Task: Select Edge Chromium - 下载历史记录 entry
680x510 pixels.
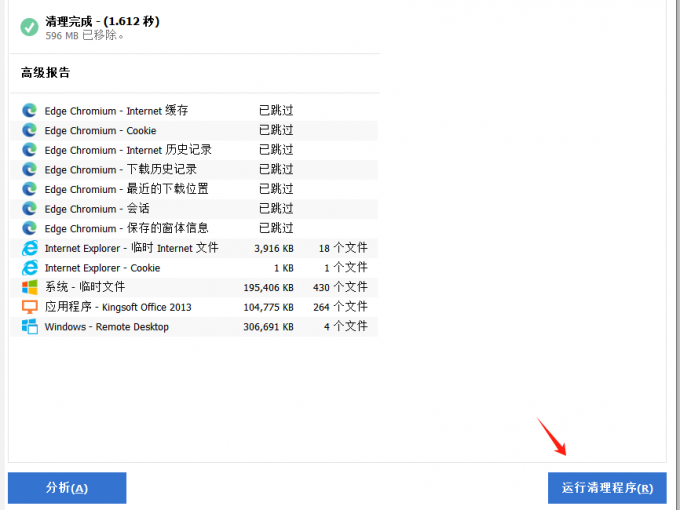Action: pyautogui.click(x=194, y=170)
